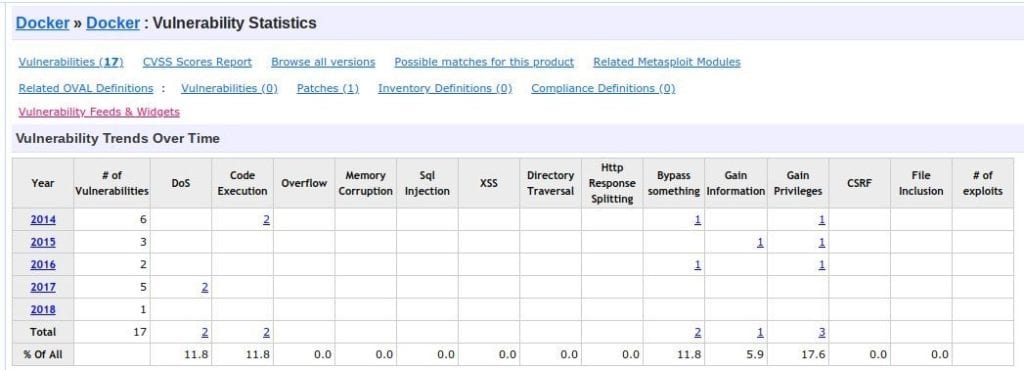The width and height of the screenshot is (1024, 370).
Task: Open the 2015 year link
Action: click(x=43, y=242)
